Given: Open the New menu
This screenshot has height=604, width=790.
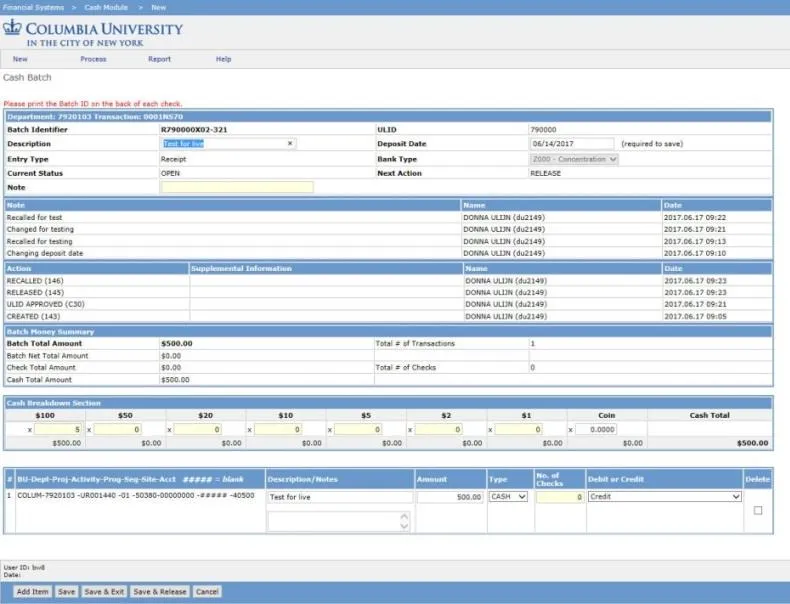Looking at the screenshot, I should click(x=20, y=59).
